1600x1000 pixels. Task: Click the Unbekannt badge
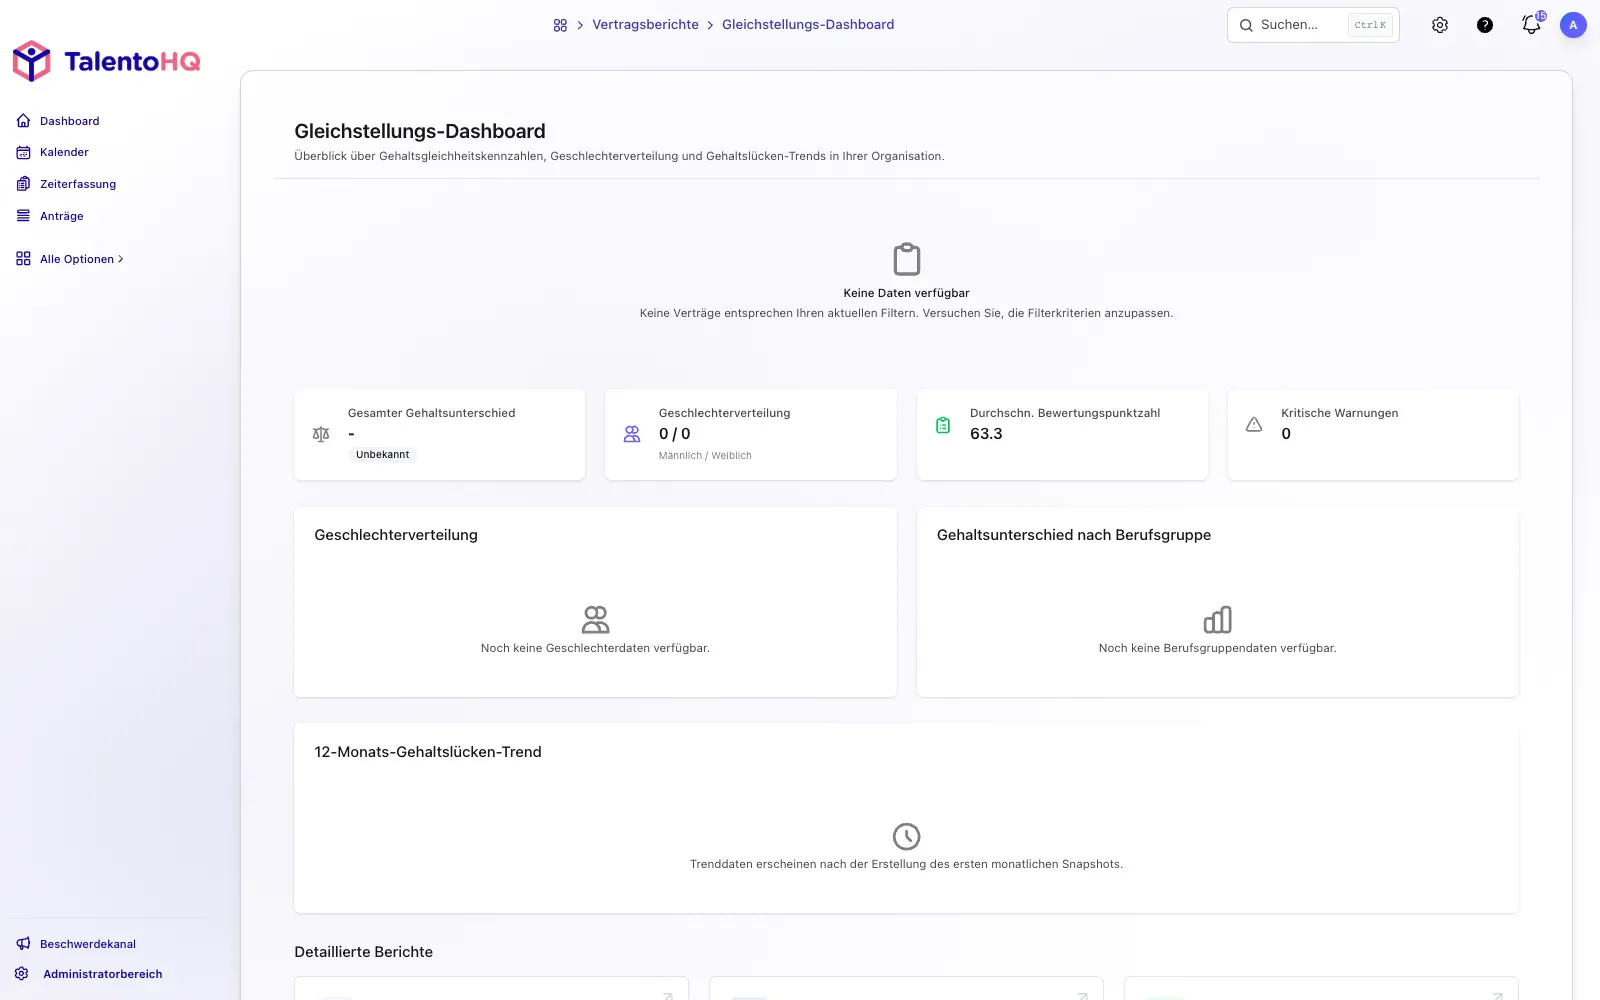(x=382, y=455)
